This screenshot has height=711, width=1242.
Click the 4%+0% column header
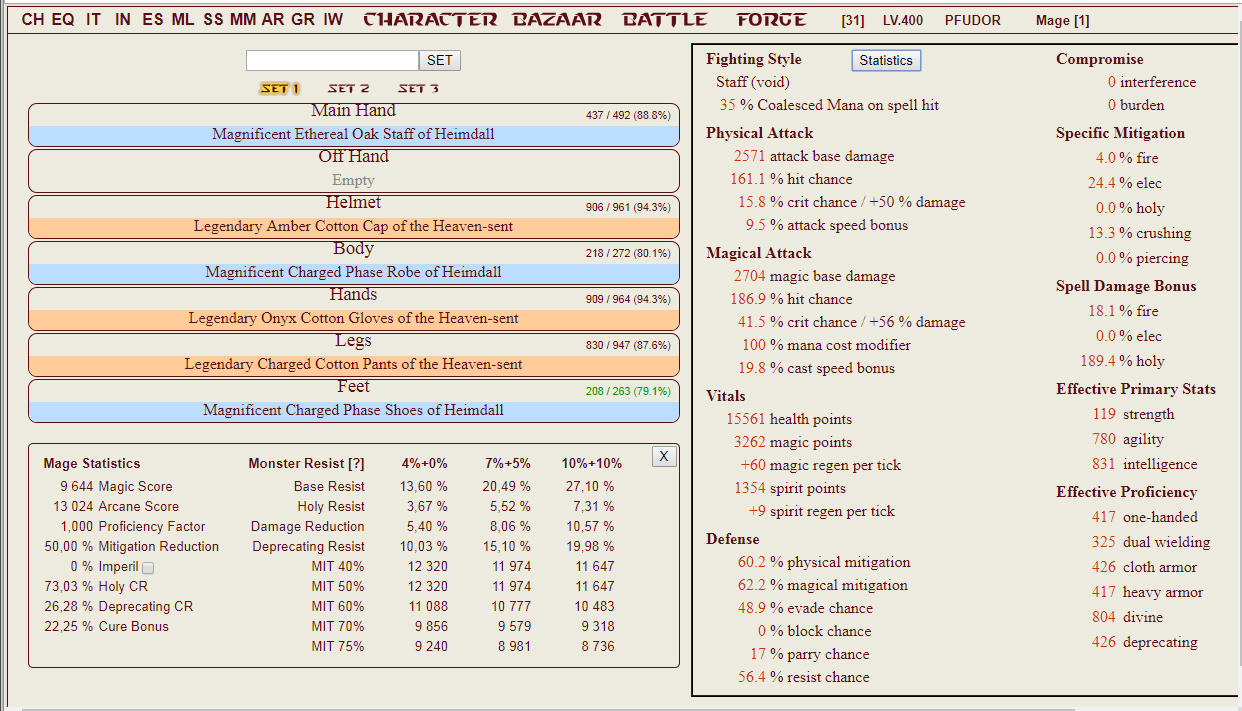pyautogui.click(x=425, y=464)
